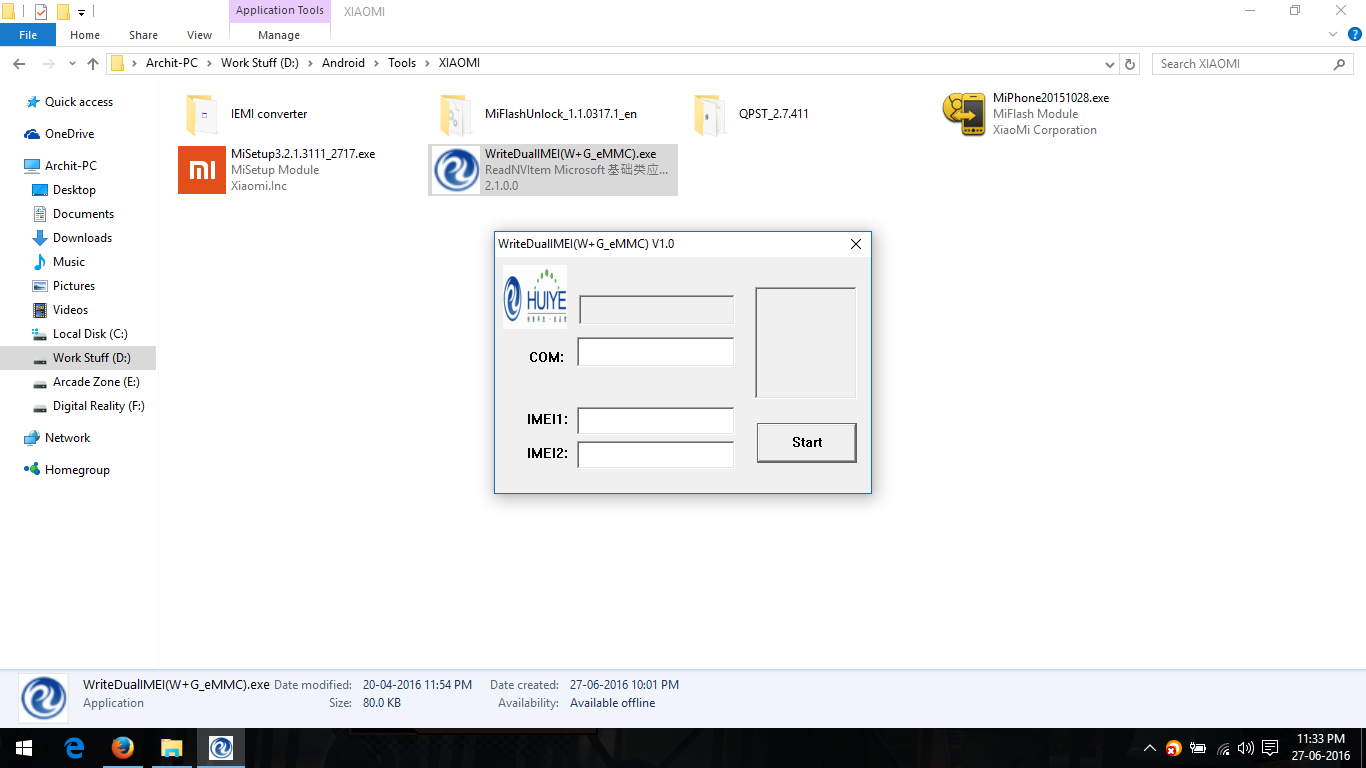The image size is (1366, 768).
Task: Navigate back with the Back arrow
Action: 18,64
